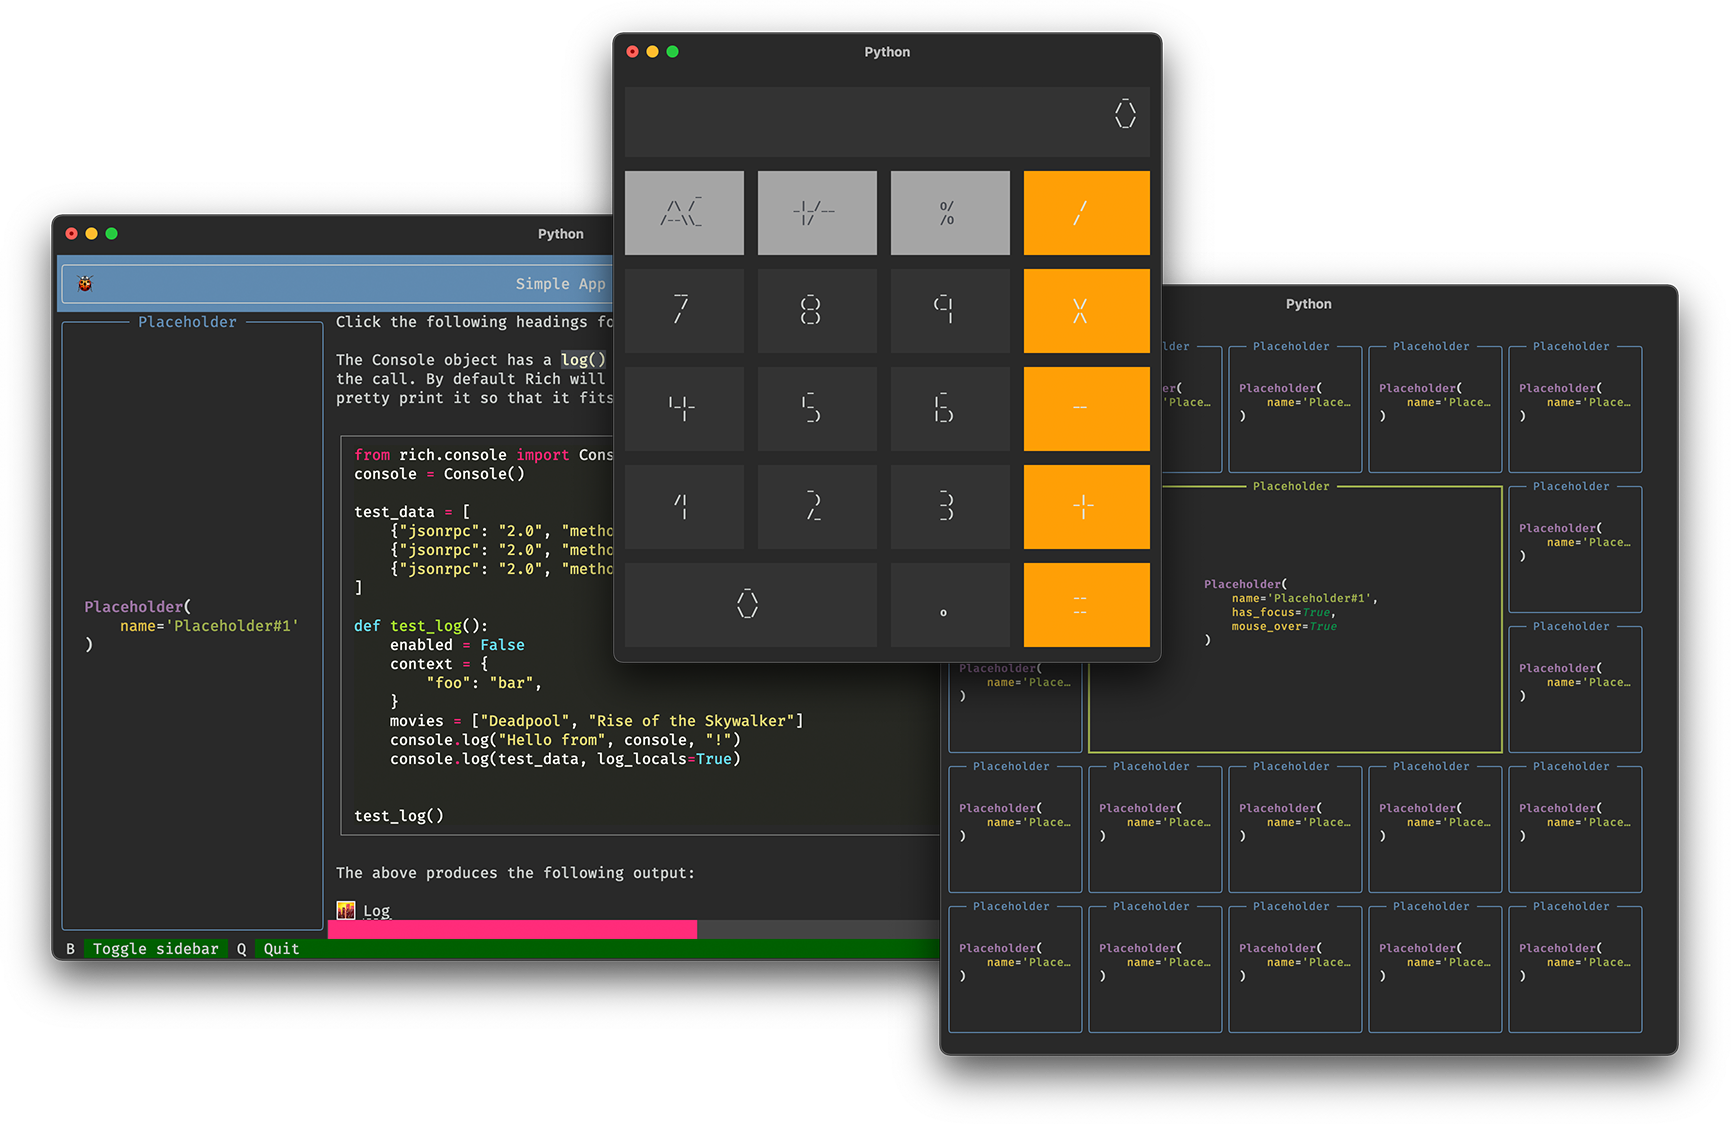Click the bottom-left Placeholder cell in grid window

tap(1015, 968)
